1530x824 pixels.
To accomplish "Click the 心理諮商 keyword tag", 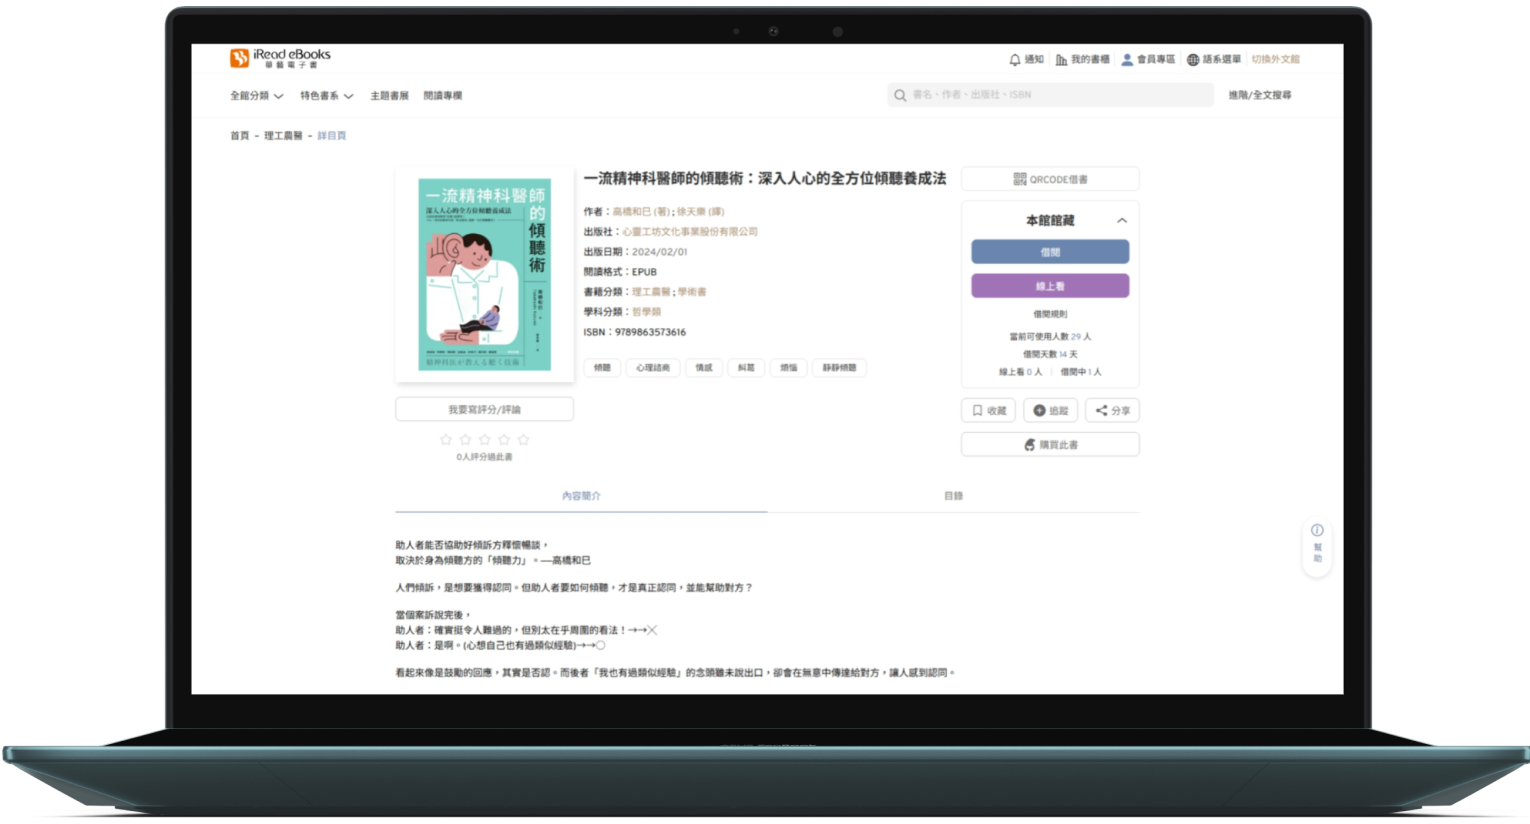I will pyautogui.click(x=653, y=368).
